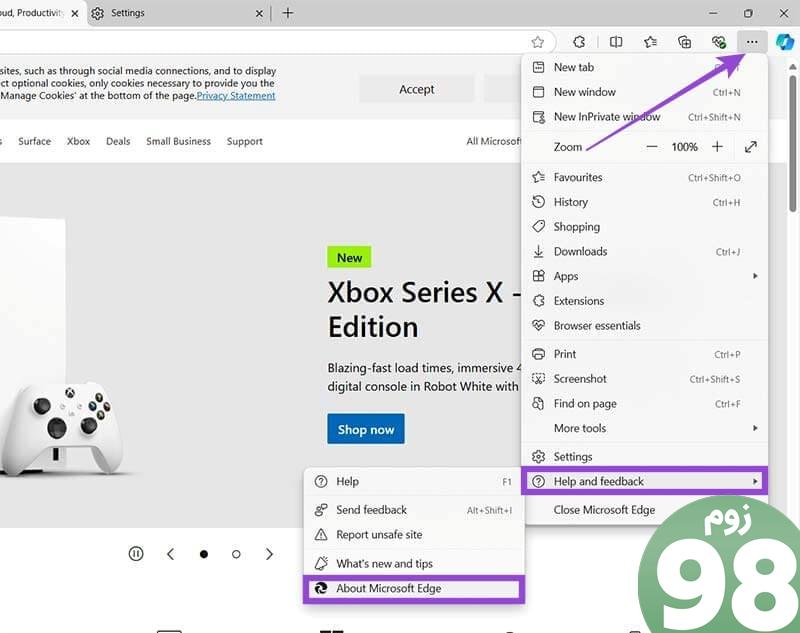Add this page to favourites star
The height and width of the screenshot is (633, 800).
coord(537,42)
